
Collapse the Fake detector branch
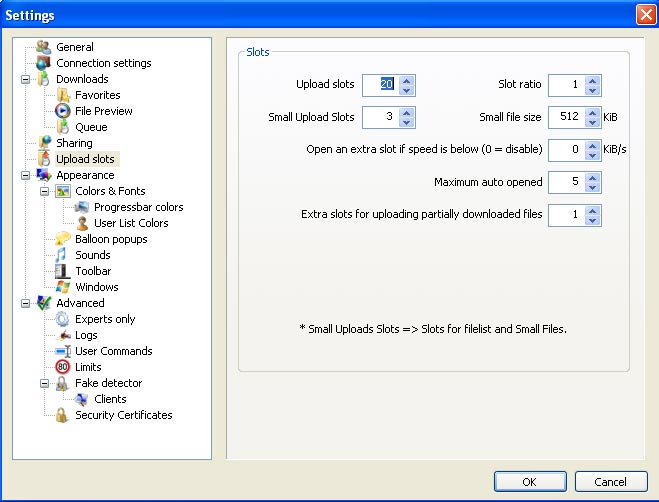point(45,383)
